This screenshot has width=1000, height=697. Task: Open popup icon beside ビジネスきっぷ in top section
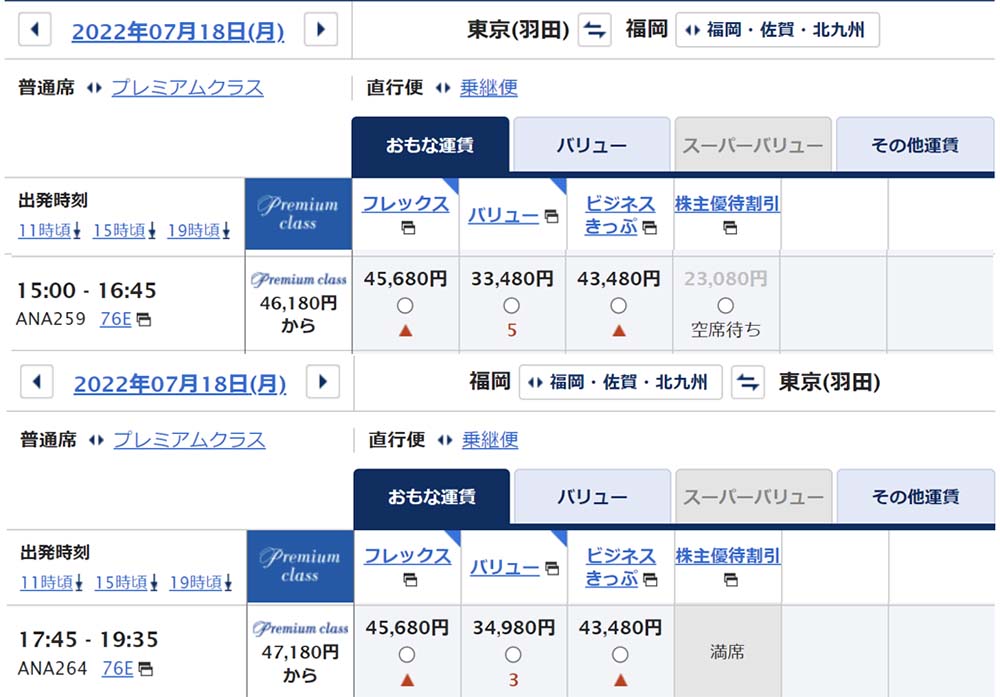pyautogui.click(x=649, y=228)
